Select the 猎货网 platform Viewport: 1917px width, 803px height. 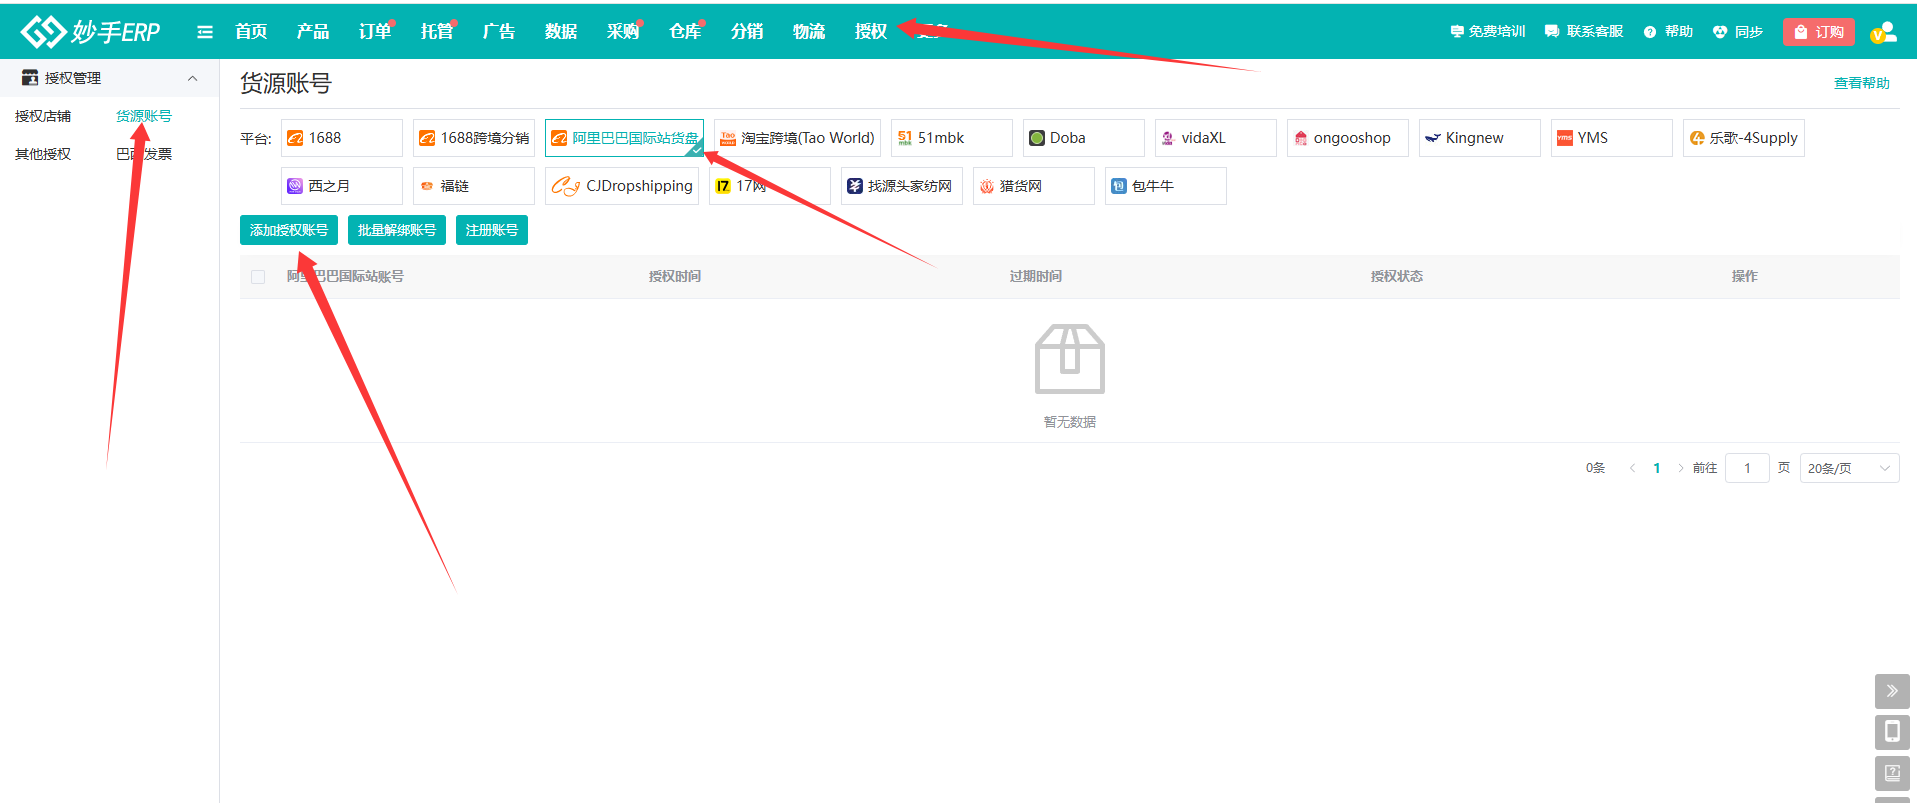[1034, 186]
